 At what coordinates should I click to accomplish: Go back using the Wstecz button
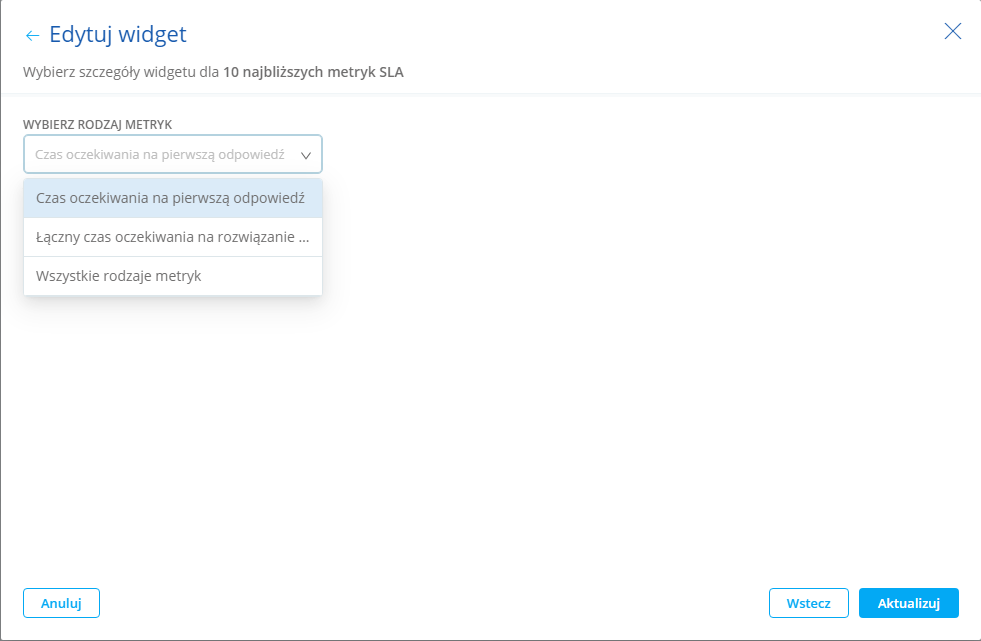point(808,603)
